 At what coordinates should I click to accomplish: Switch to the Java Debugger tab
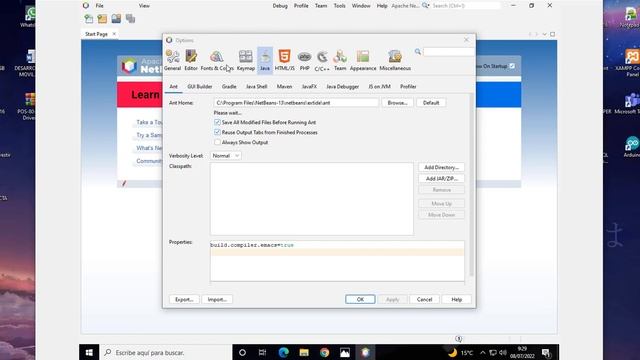[x=342, y=87]
